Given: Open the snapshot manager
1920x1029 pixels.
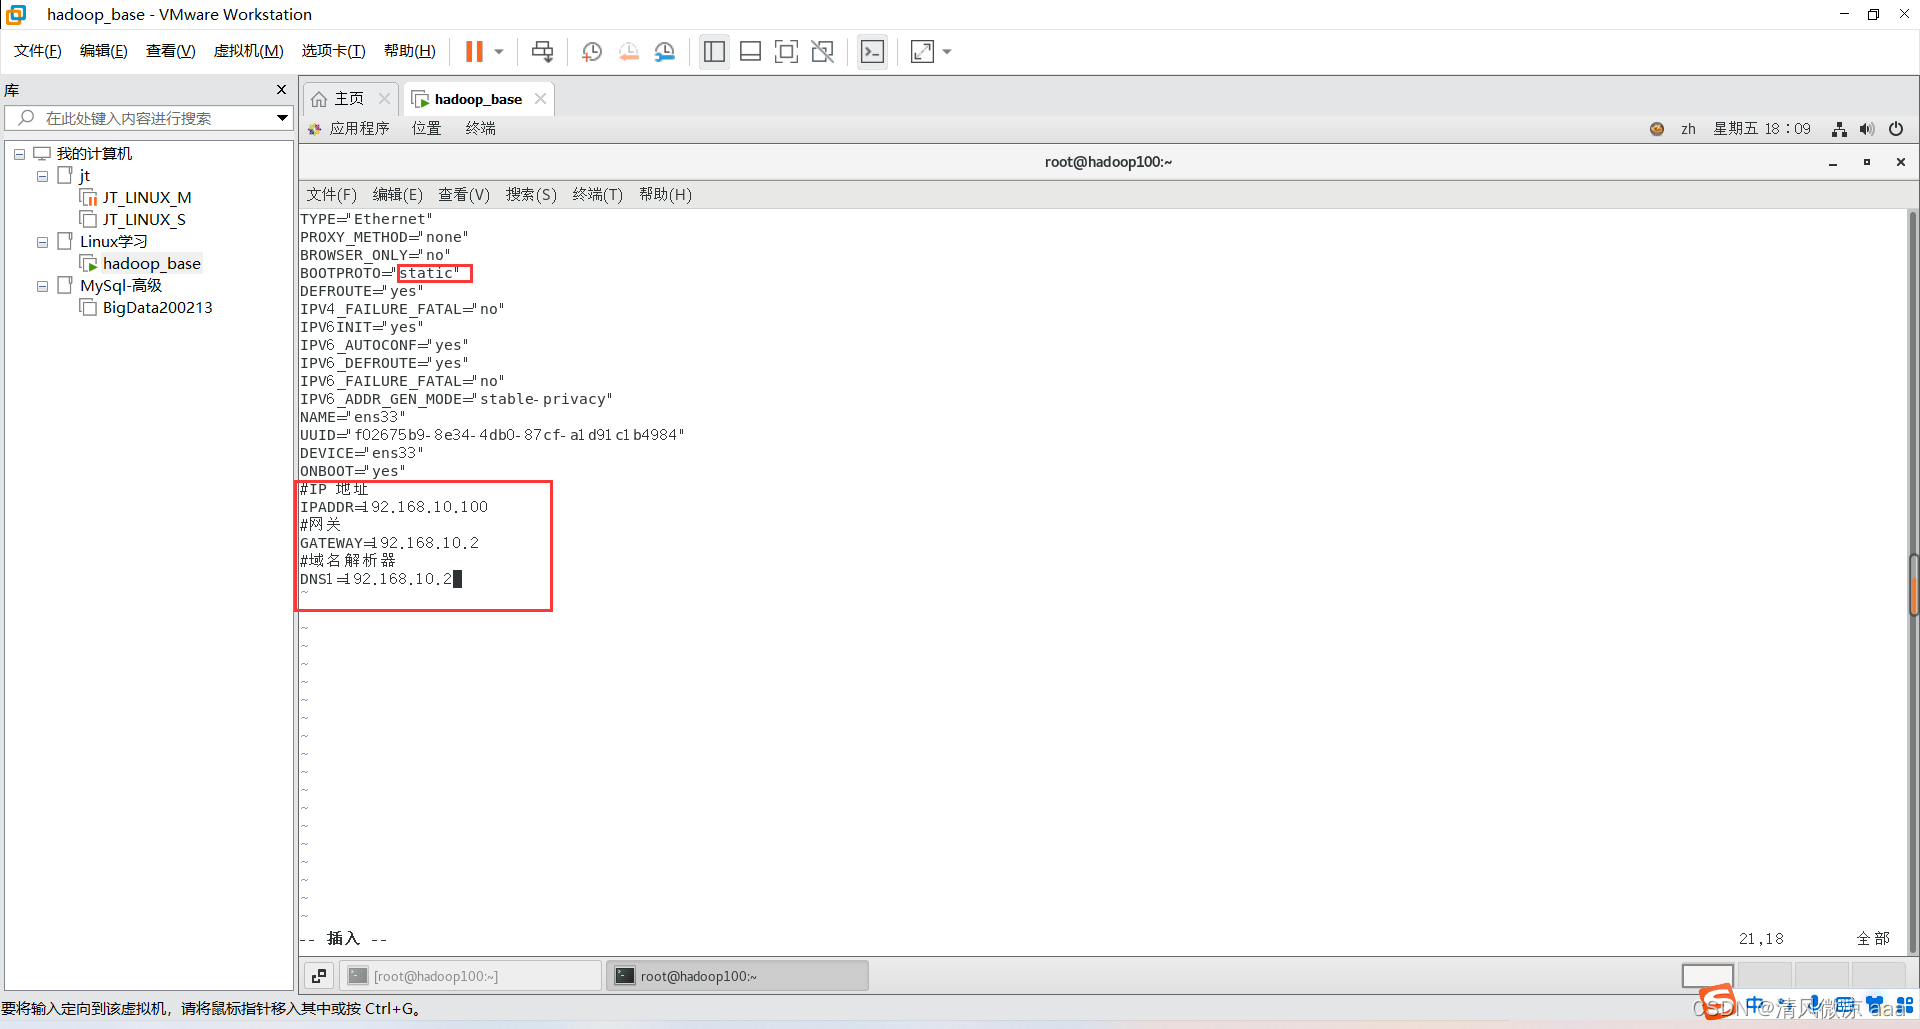Looking at the screenshot, I should [x=665, y=52].
